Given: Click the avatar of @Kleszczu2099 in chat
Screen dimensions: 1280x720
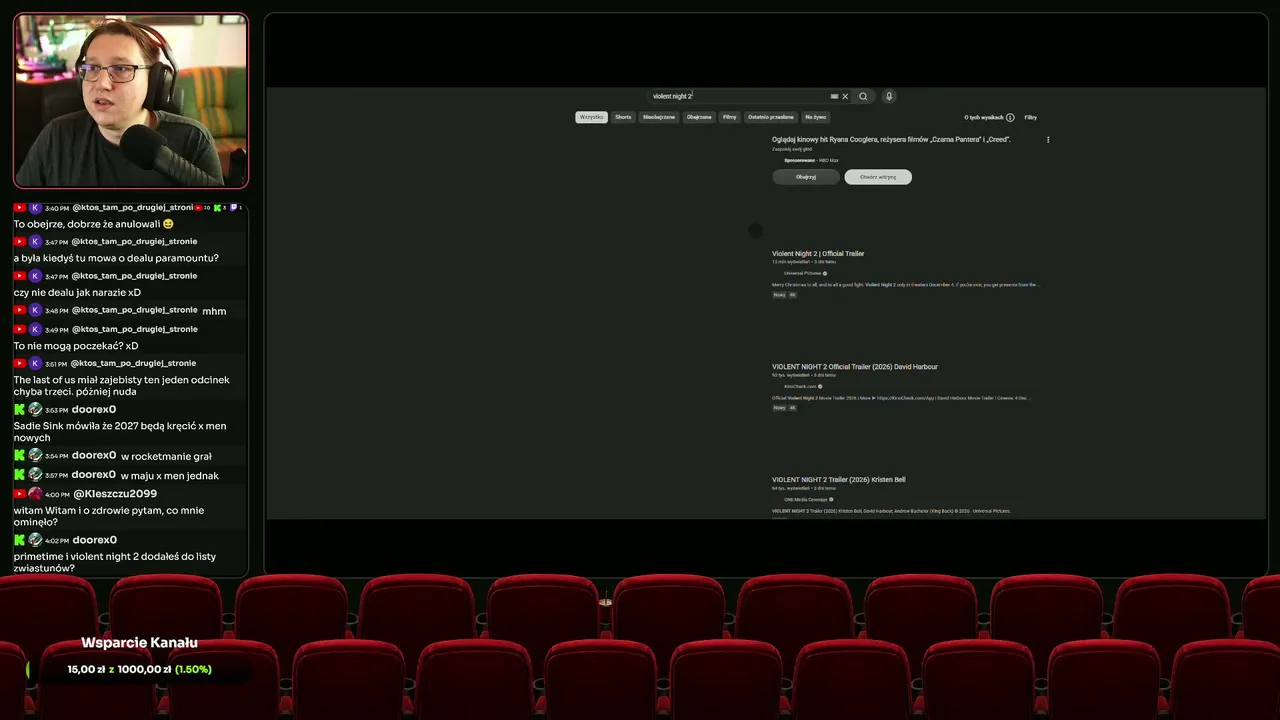Looking at the screenshot, I should coord(35,494).
